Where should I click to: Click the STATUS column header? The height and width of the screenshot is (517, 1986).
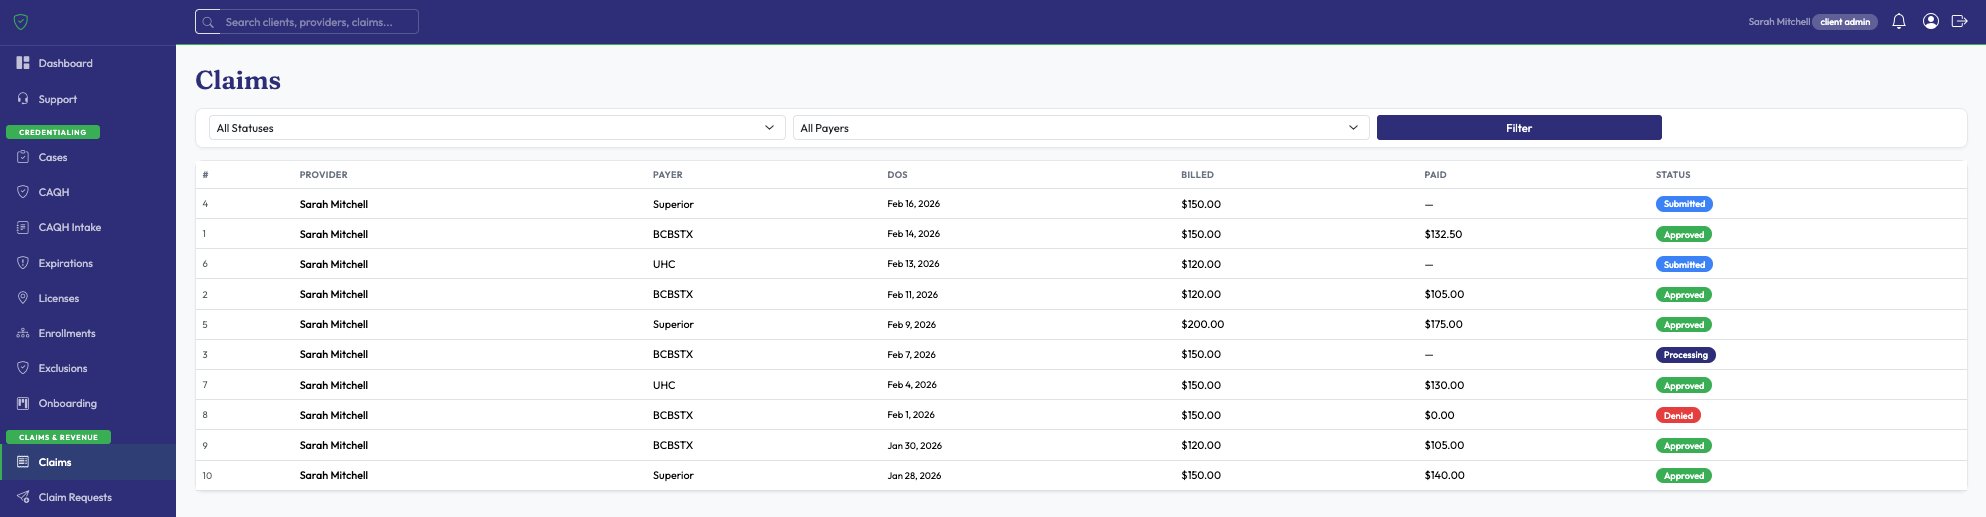(x=1673, y=175)
